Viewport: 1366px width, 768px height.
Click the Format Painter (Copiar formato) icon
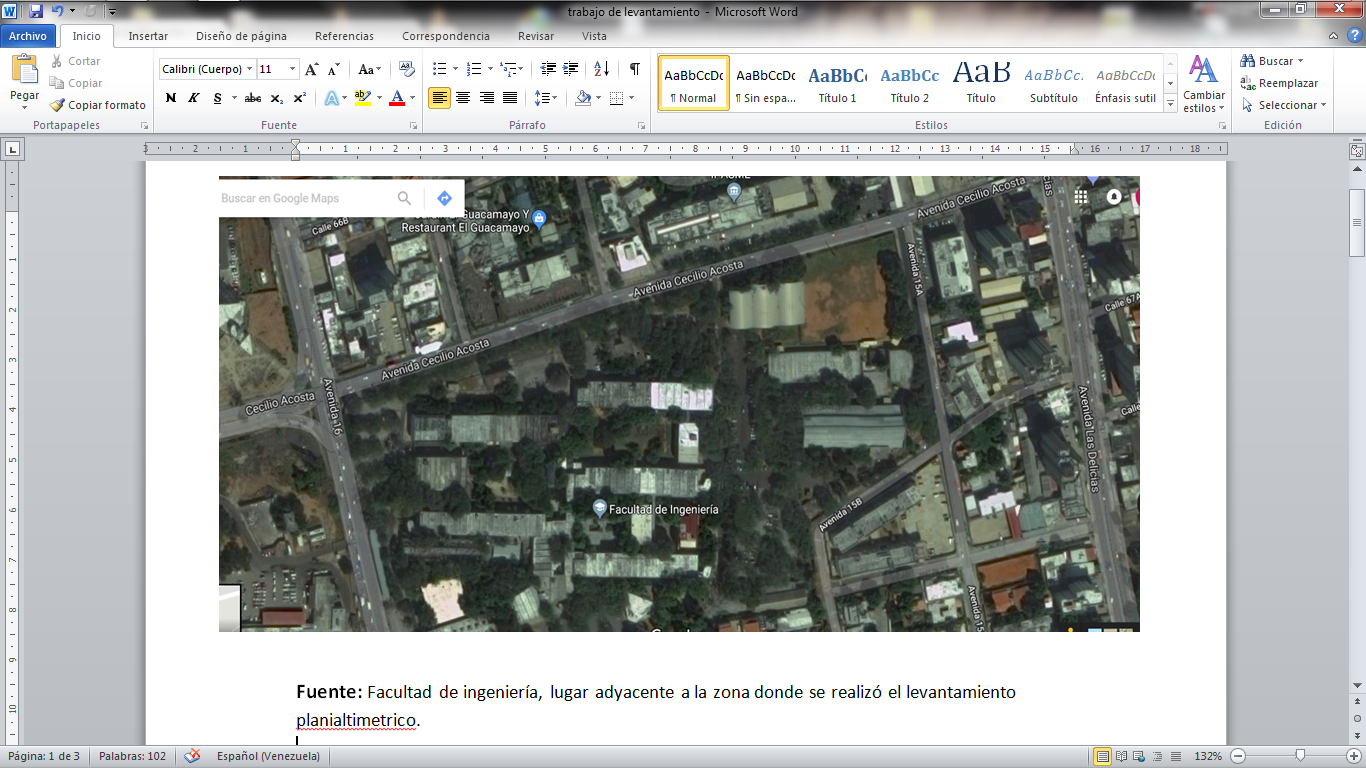[x=59, y=105]
